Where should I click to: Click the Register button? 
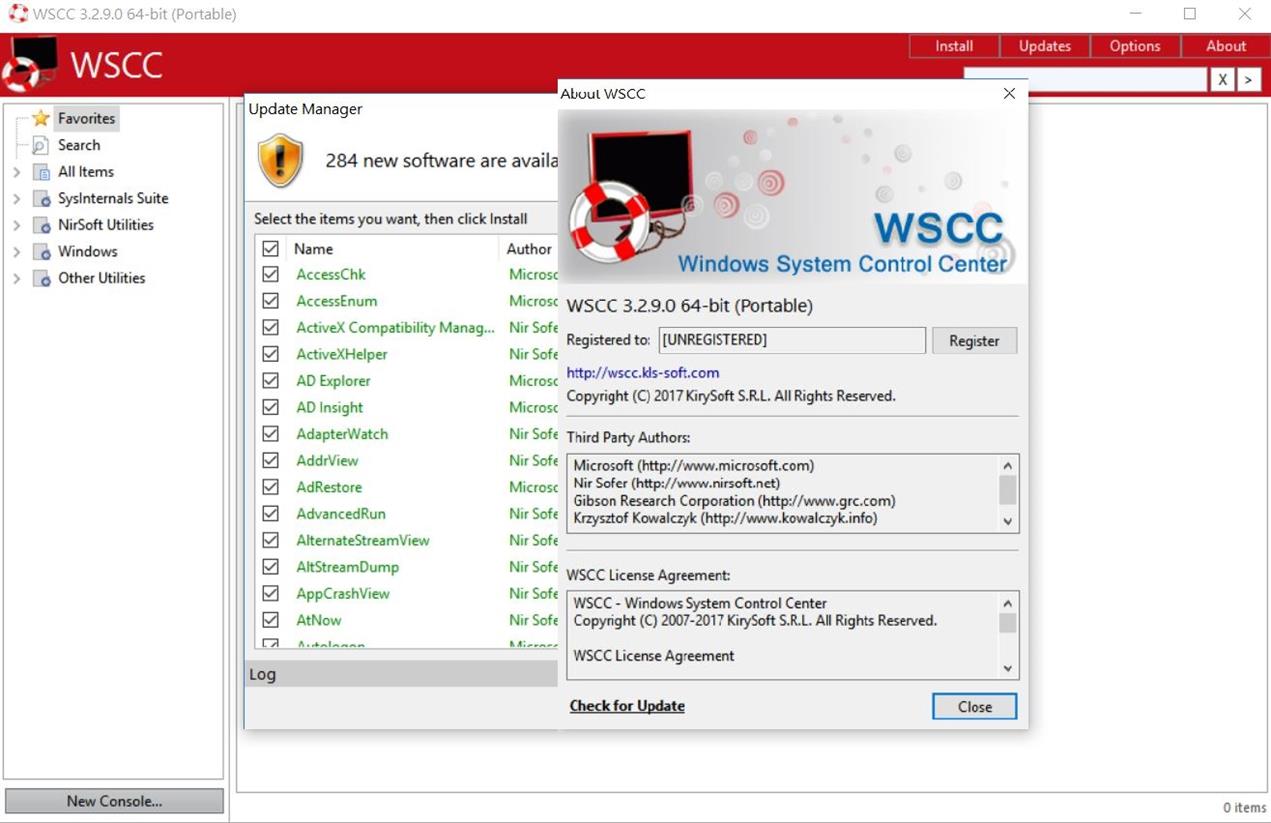click(x=974, y=341)
